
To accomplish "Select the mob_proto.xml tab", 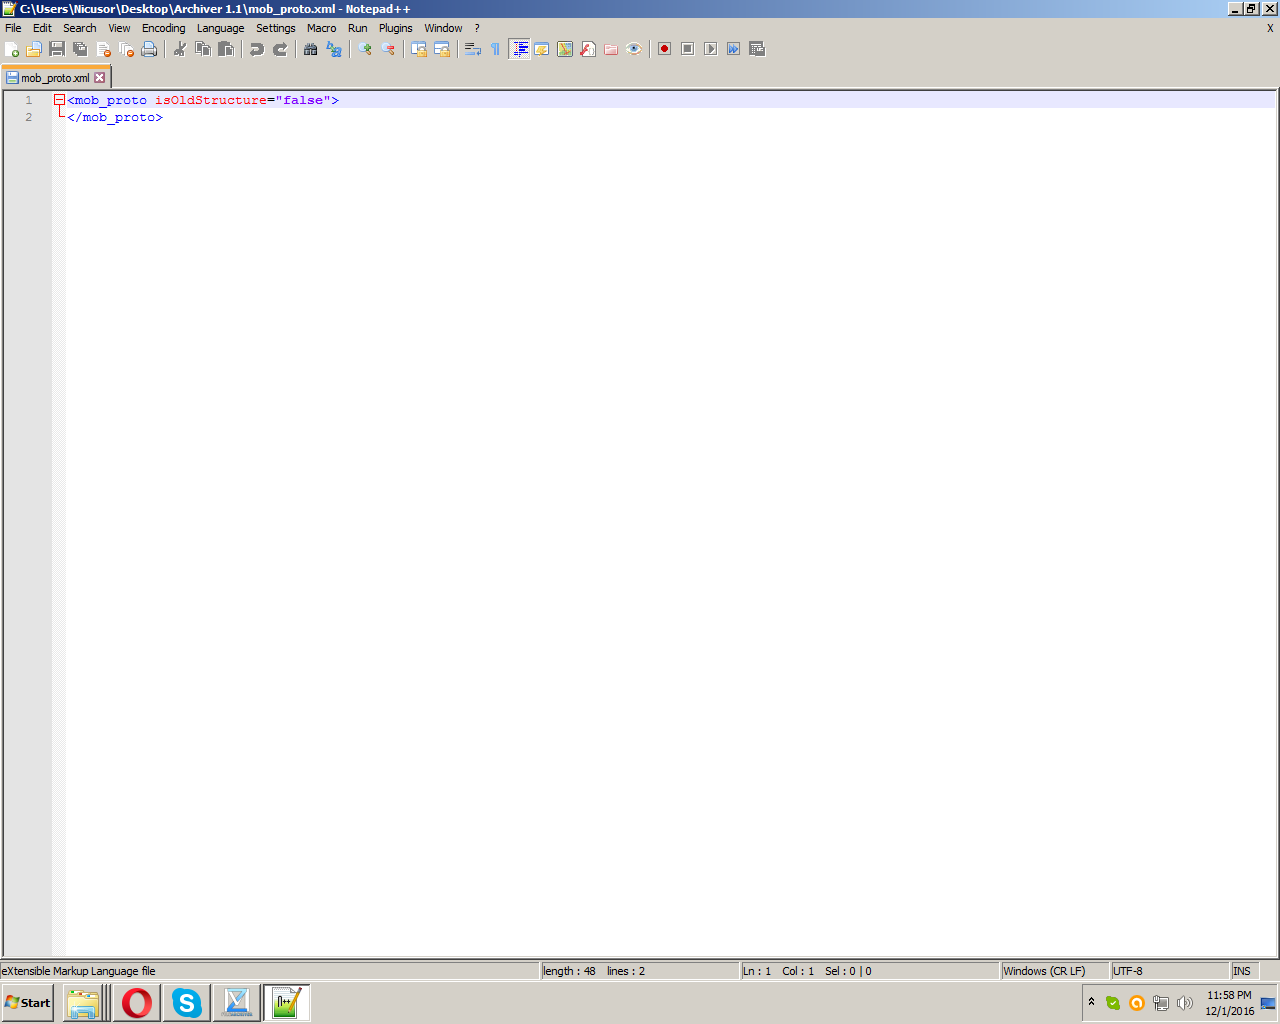I will pyautogui.click(x=56, y=78).
